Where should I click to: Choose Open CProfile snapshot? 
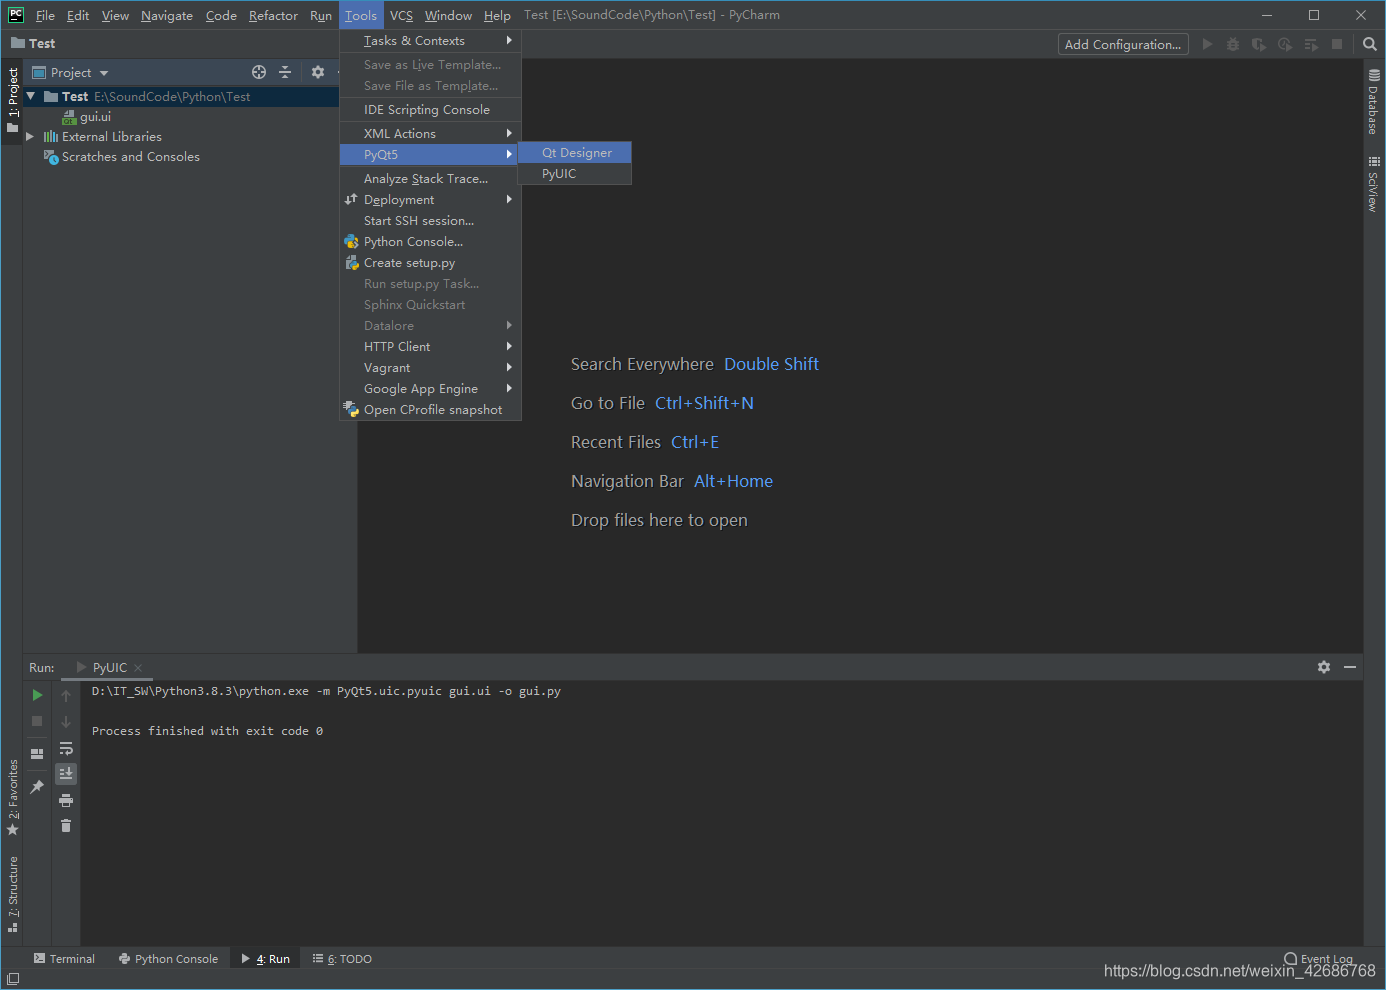pyautogui.click(x=430, y=410)
